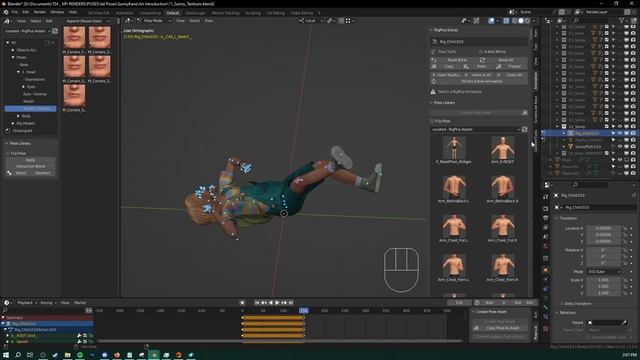Toggle viewport gizmos icon
The width and height of the screenshot is (640, 360).
coord(476,21)
